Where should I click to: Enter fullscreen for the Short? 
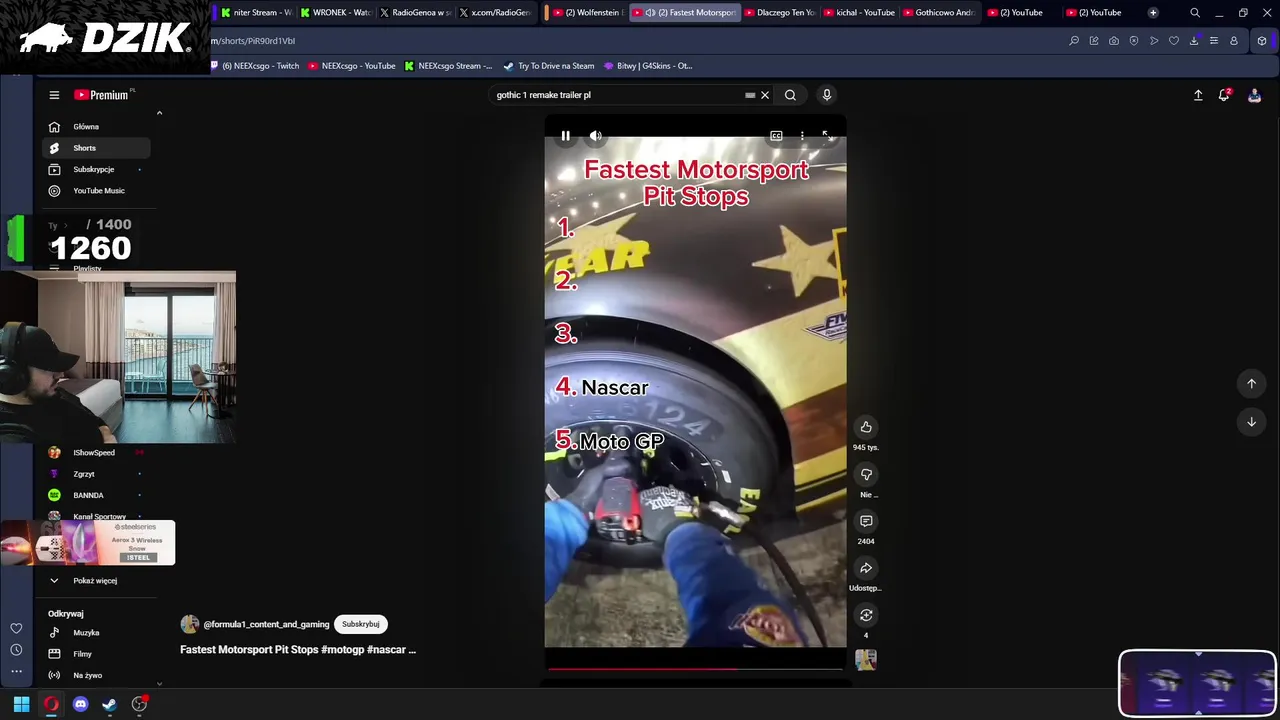tap(827, 136)
